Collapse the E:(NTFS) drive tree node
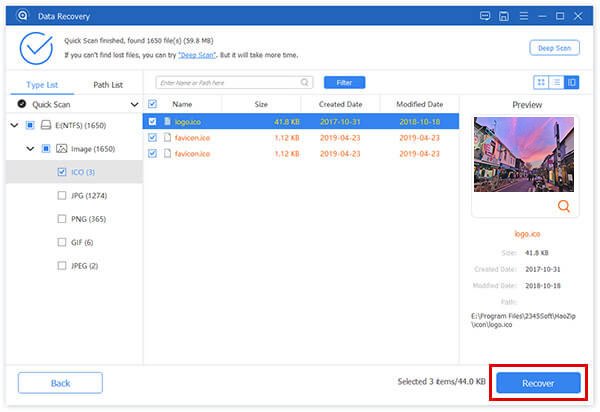This screenshot has width=600, height=412. pos(14,125)
